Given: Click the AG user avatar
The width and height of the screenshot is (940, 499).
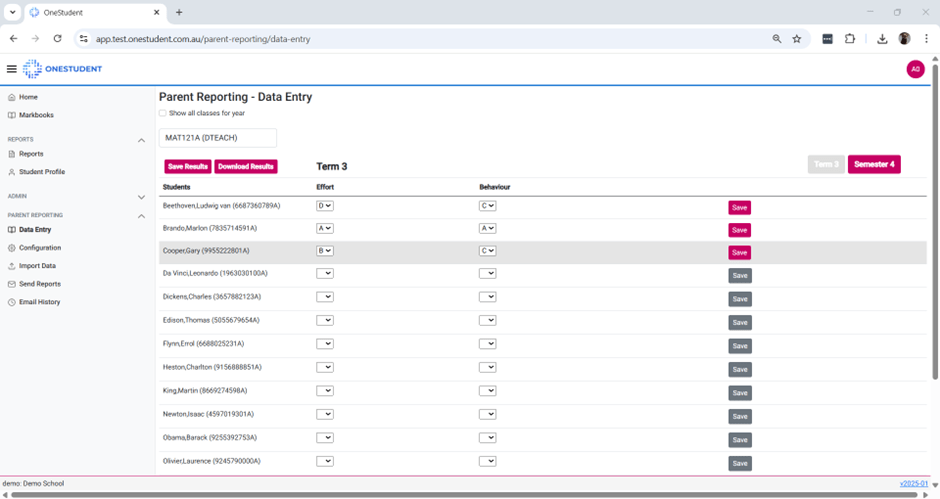Looking at the screenshot, I should click(914, 69).
